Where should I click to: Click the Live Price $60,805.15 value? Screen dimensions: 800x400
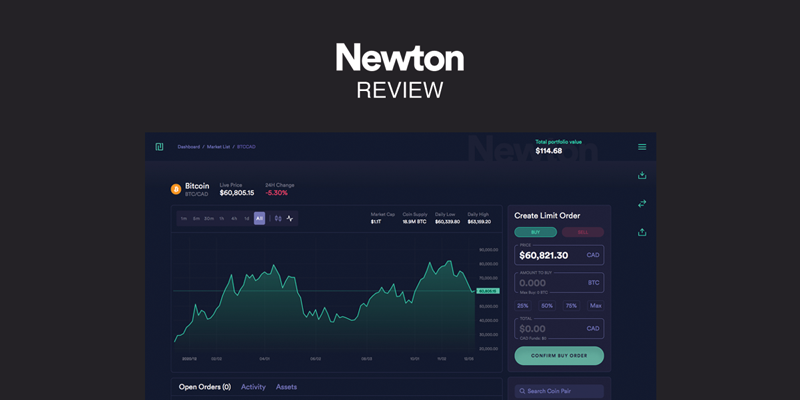237,193
